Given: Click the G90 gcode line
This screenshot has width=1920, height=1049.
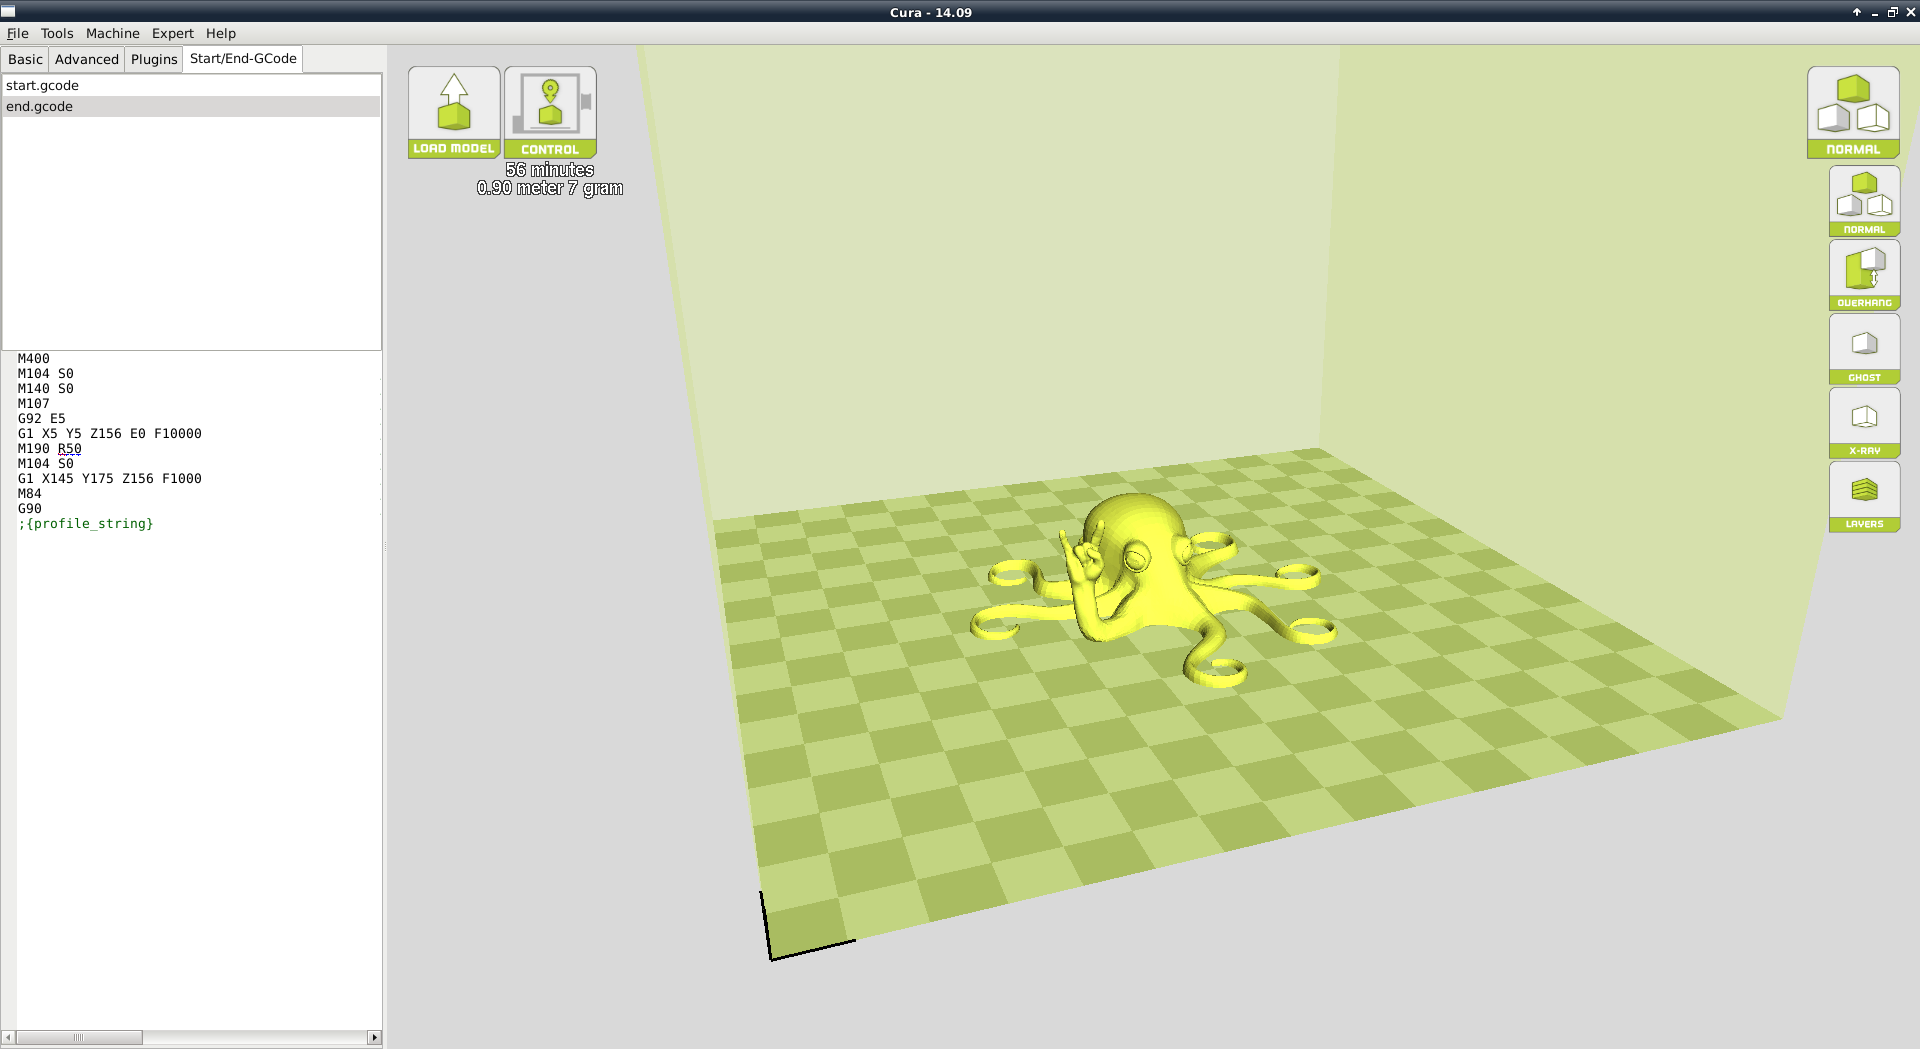Looking at the screenshot, I should (x=29, y=508).
